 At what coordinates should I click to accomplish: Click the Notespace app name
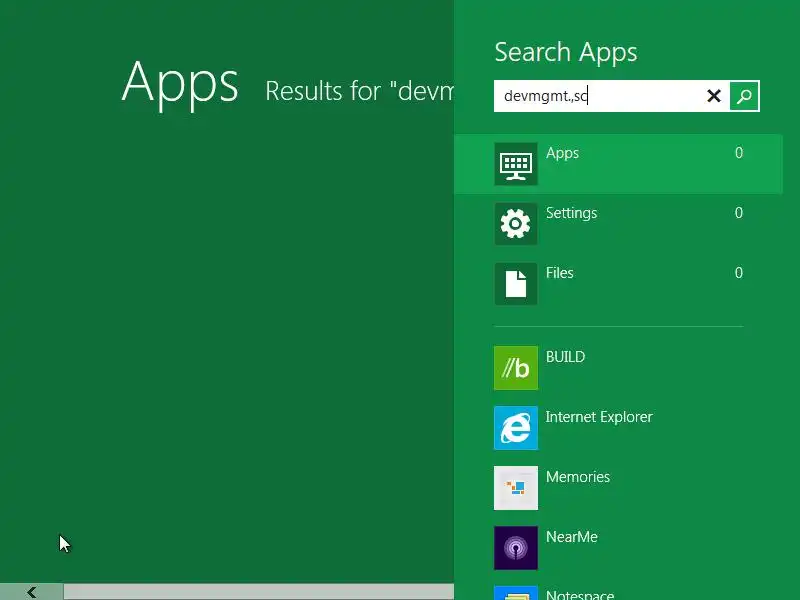pos(580,595)
